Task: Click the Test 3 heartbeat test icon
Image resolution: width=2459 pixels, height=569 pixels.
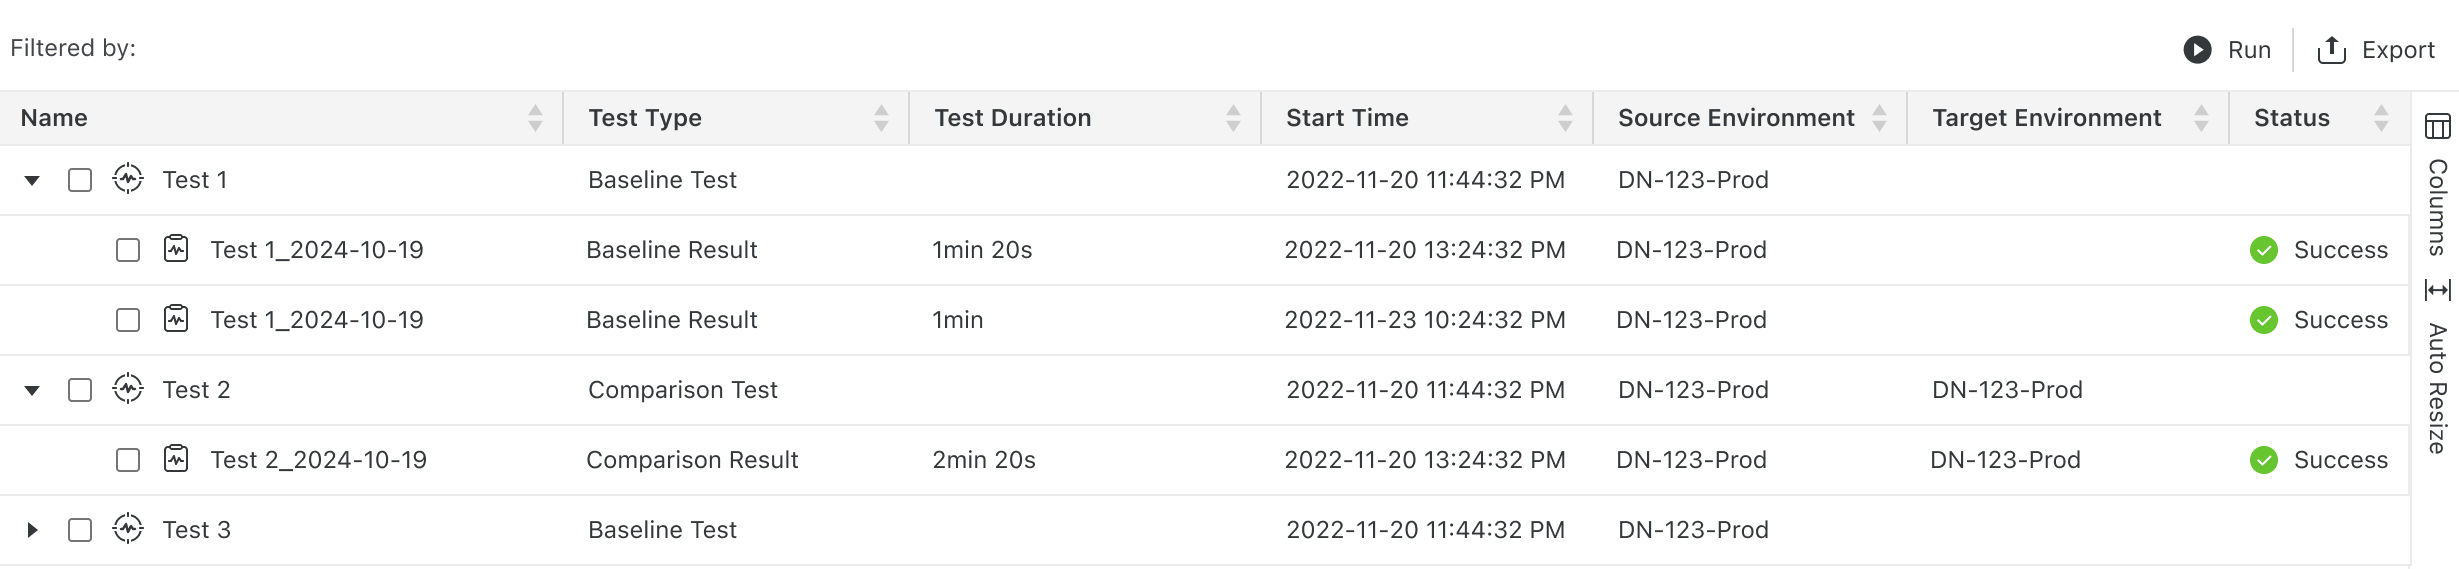Action: (128, 529)
